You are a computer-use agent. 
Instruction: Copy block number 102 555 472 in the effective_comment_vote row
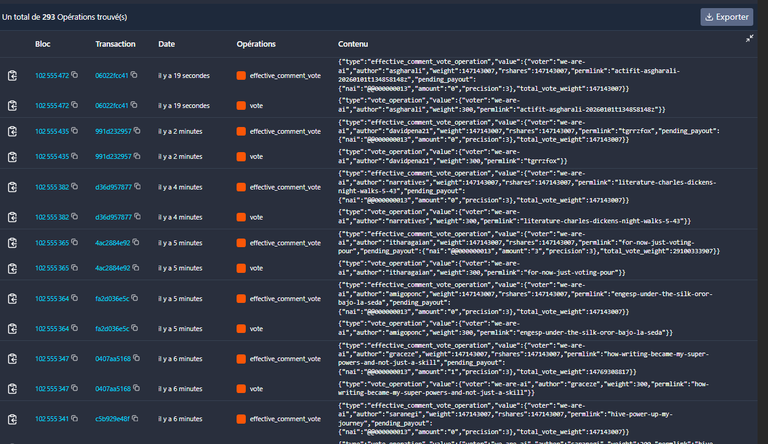point(74,76)
